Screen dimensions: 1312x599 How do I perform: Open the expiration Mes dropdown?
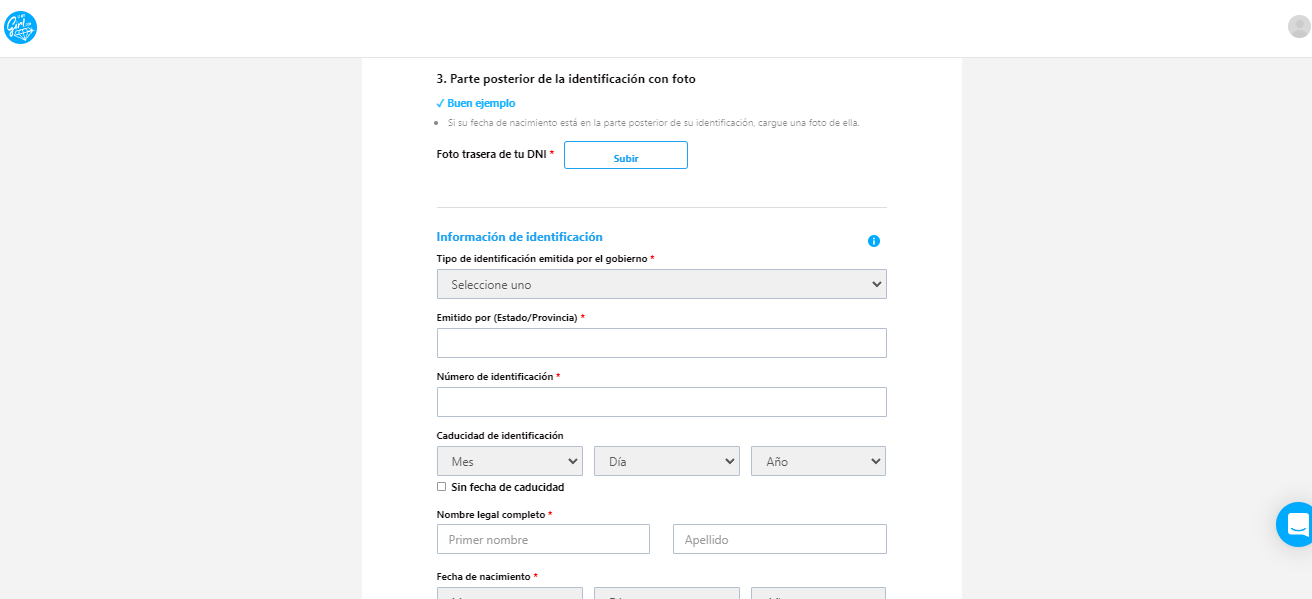tap(509, 461)
